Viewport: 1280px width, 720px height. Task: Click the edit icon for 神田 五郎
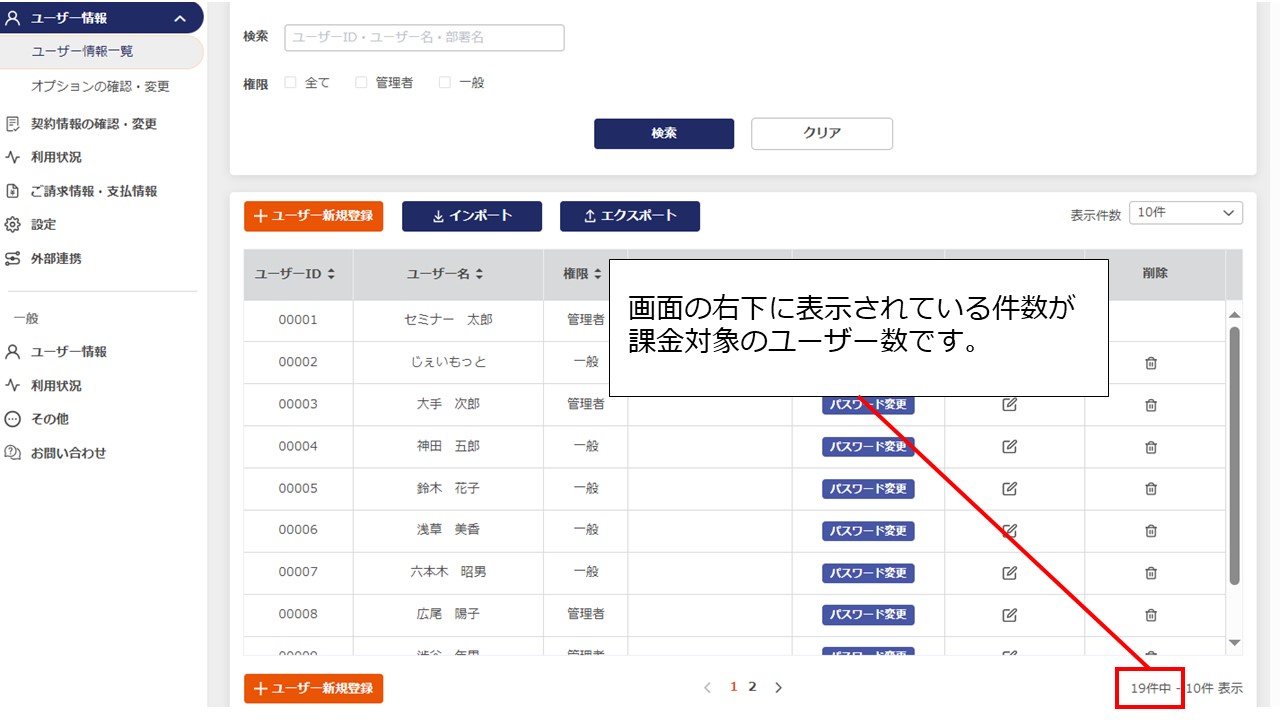tap(1009, 446)
